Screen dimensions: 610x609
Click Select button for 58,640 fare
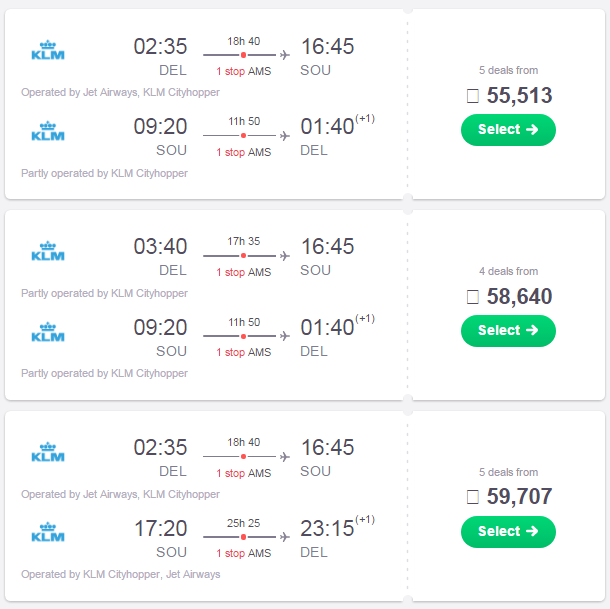click(508, 331)
